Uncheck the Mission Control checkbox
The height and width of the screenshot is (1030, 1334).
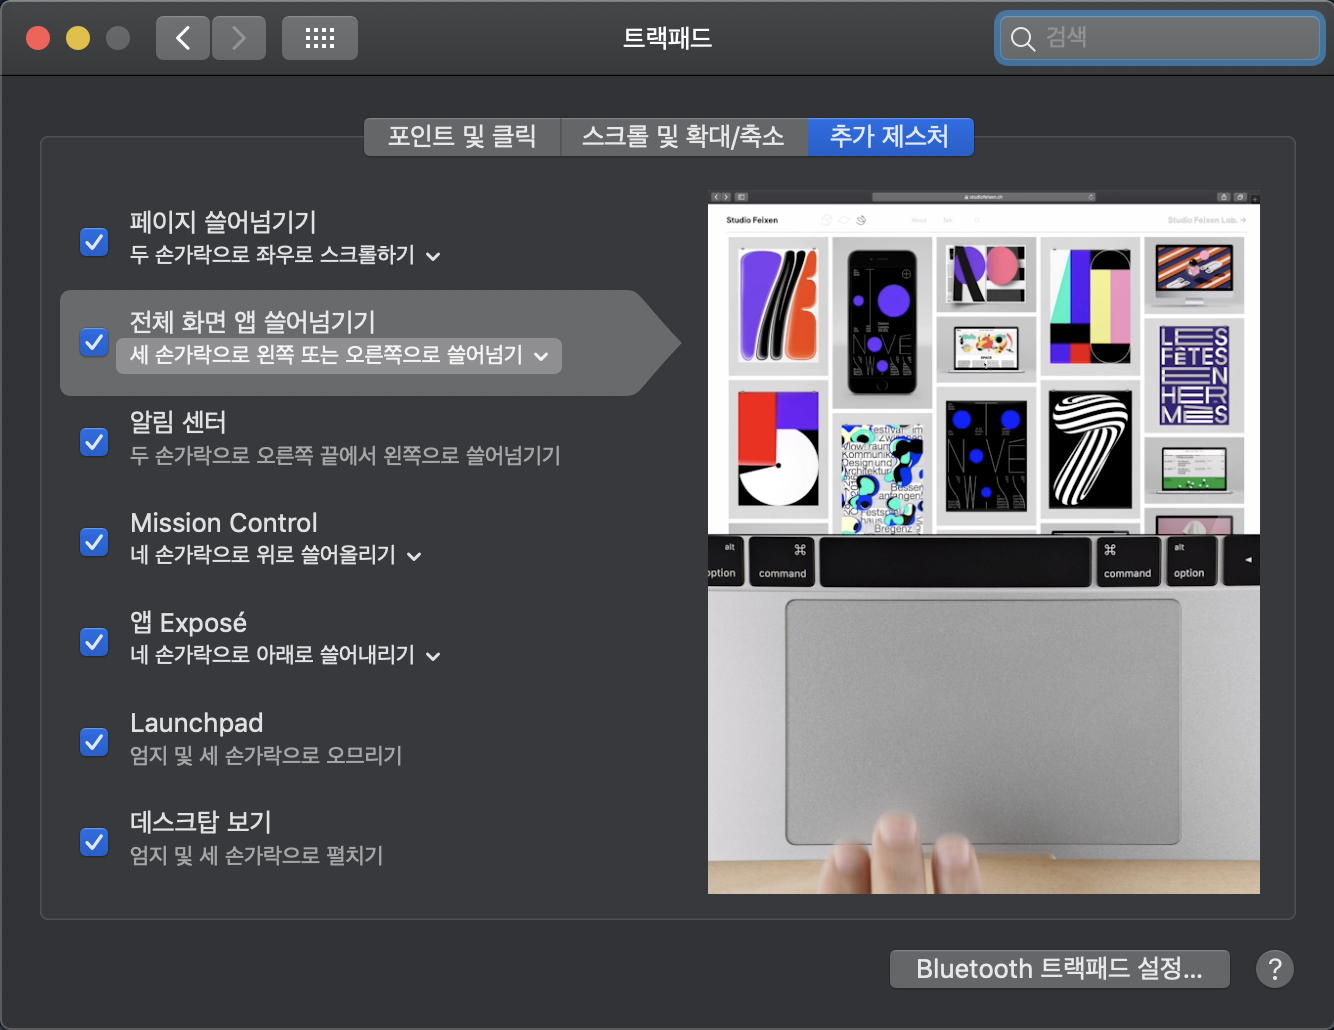click(94, 541)
